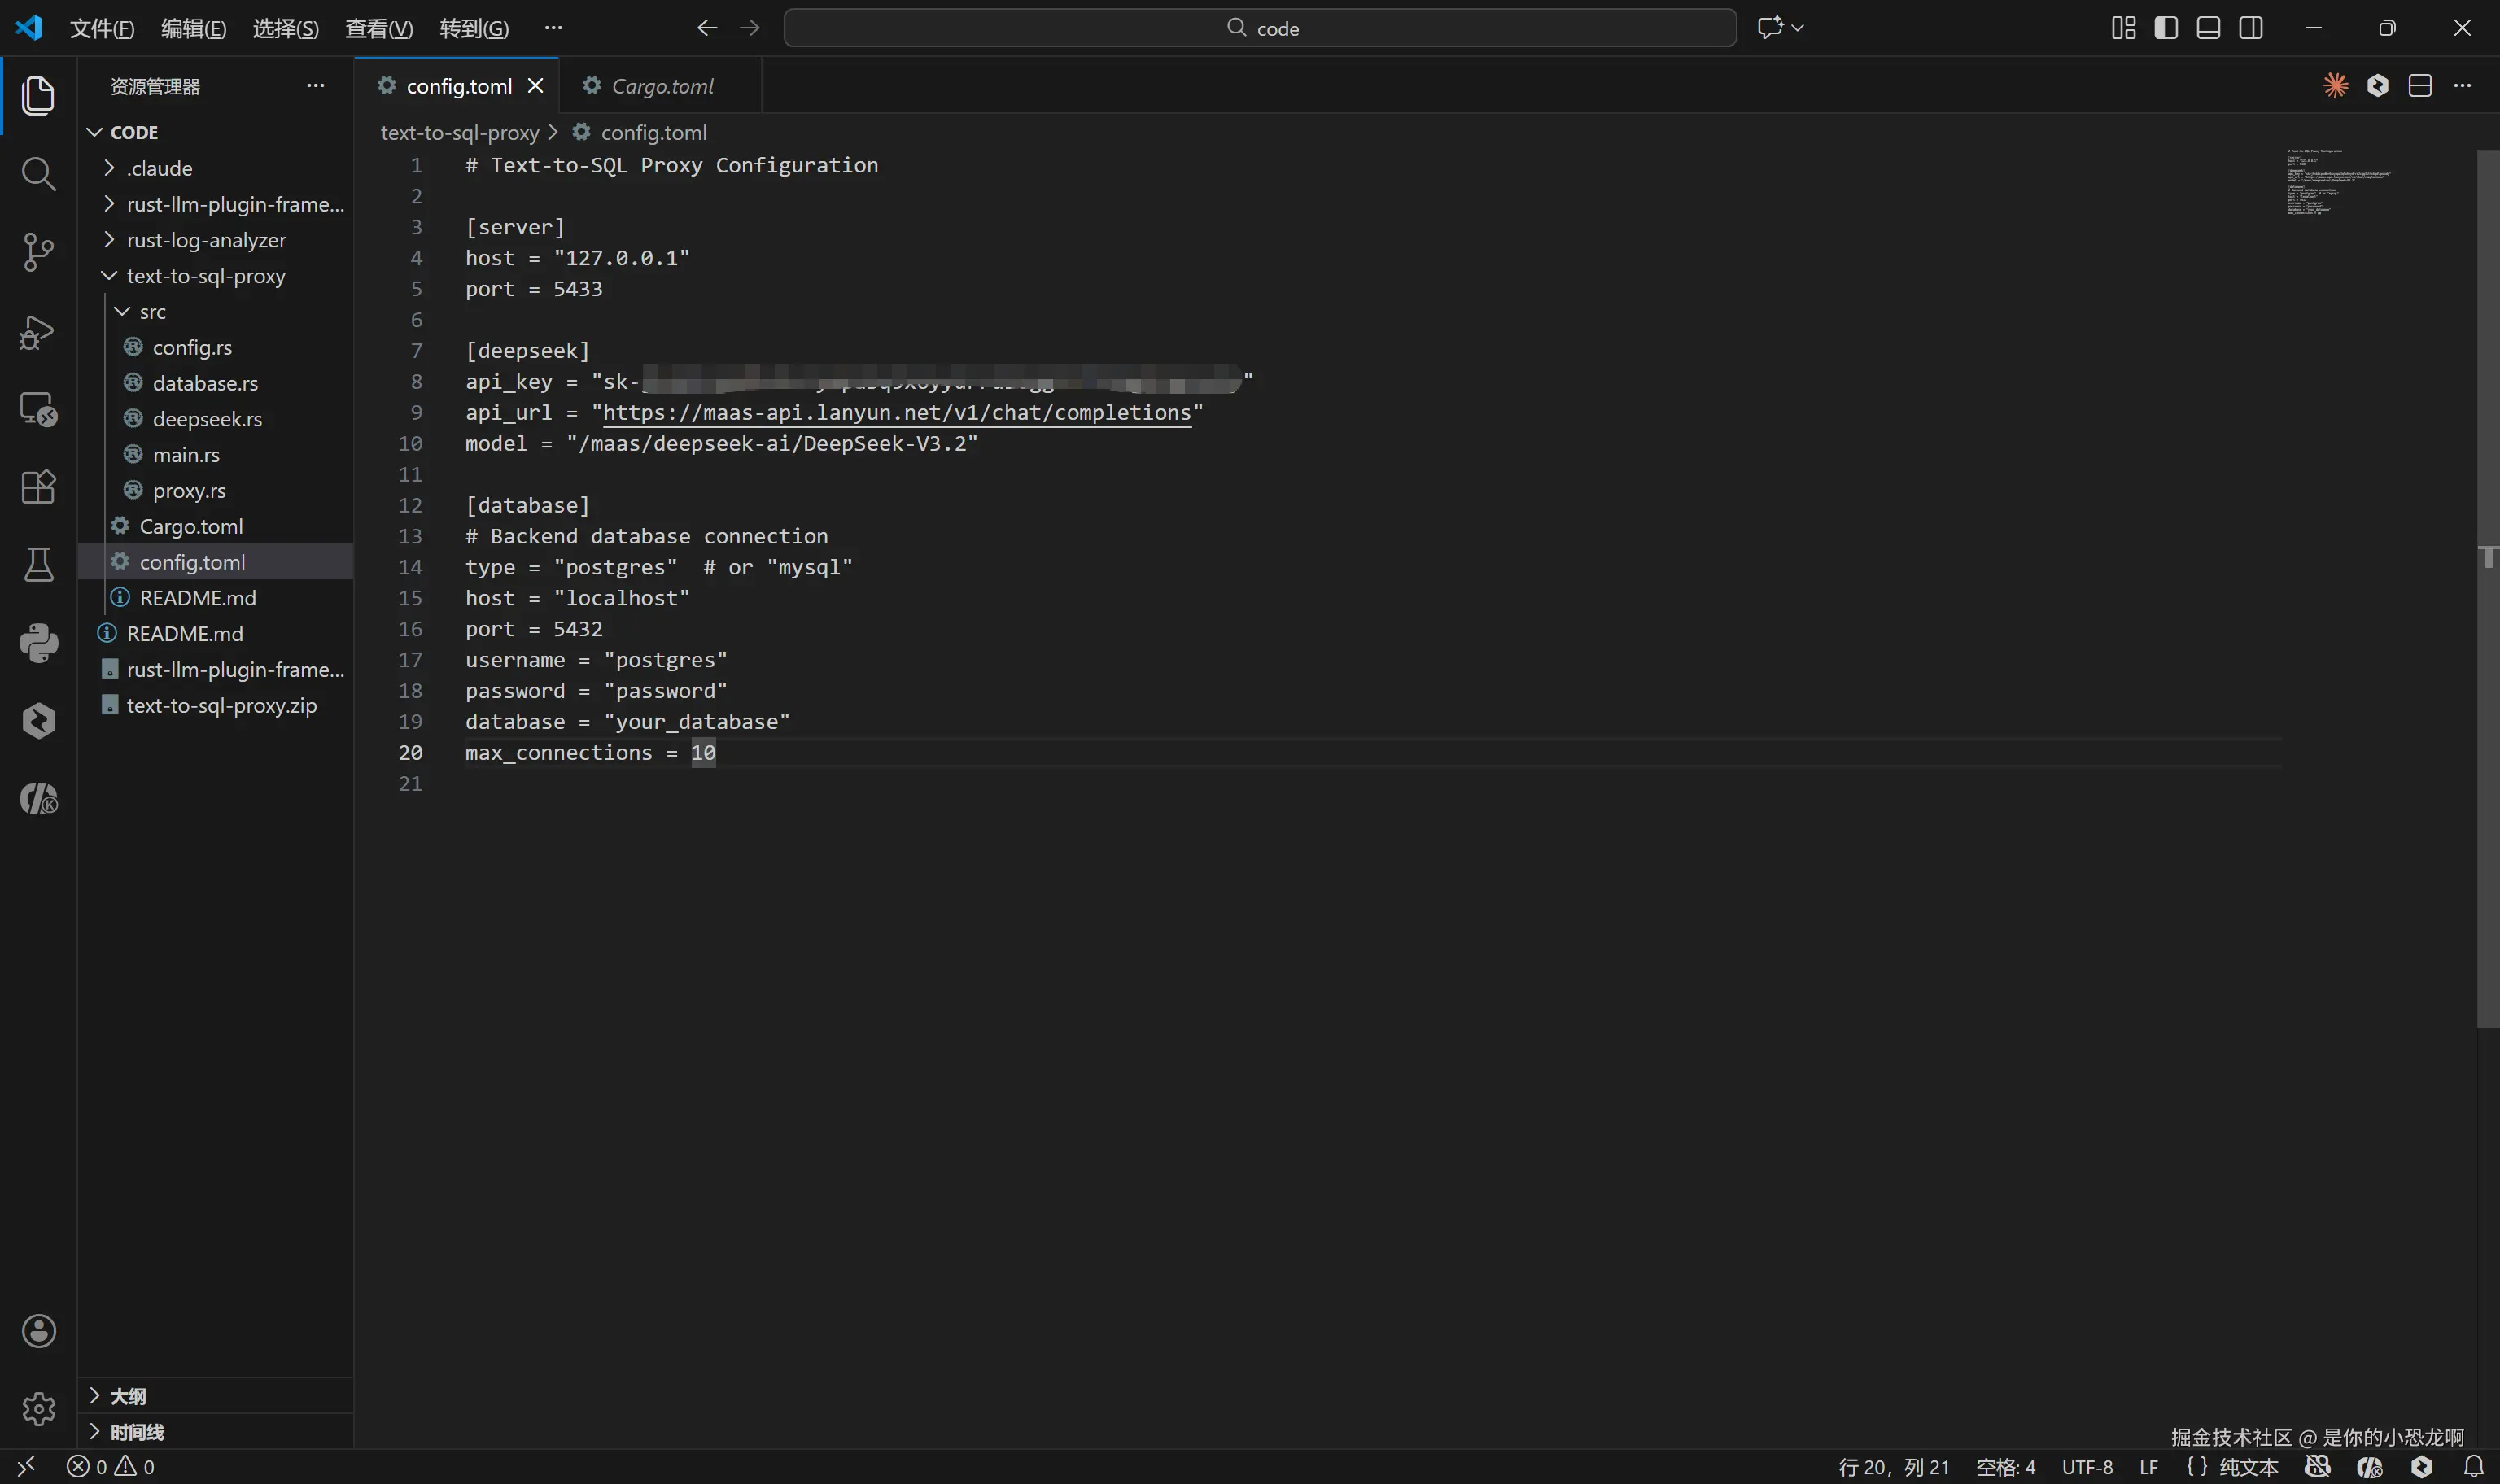Toggle the bottom panel visibility
Image resolution: width=2500 pixels, height=1484 pixels.
pyautogui.click(x=2208, y=28)
